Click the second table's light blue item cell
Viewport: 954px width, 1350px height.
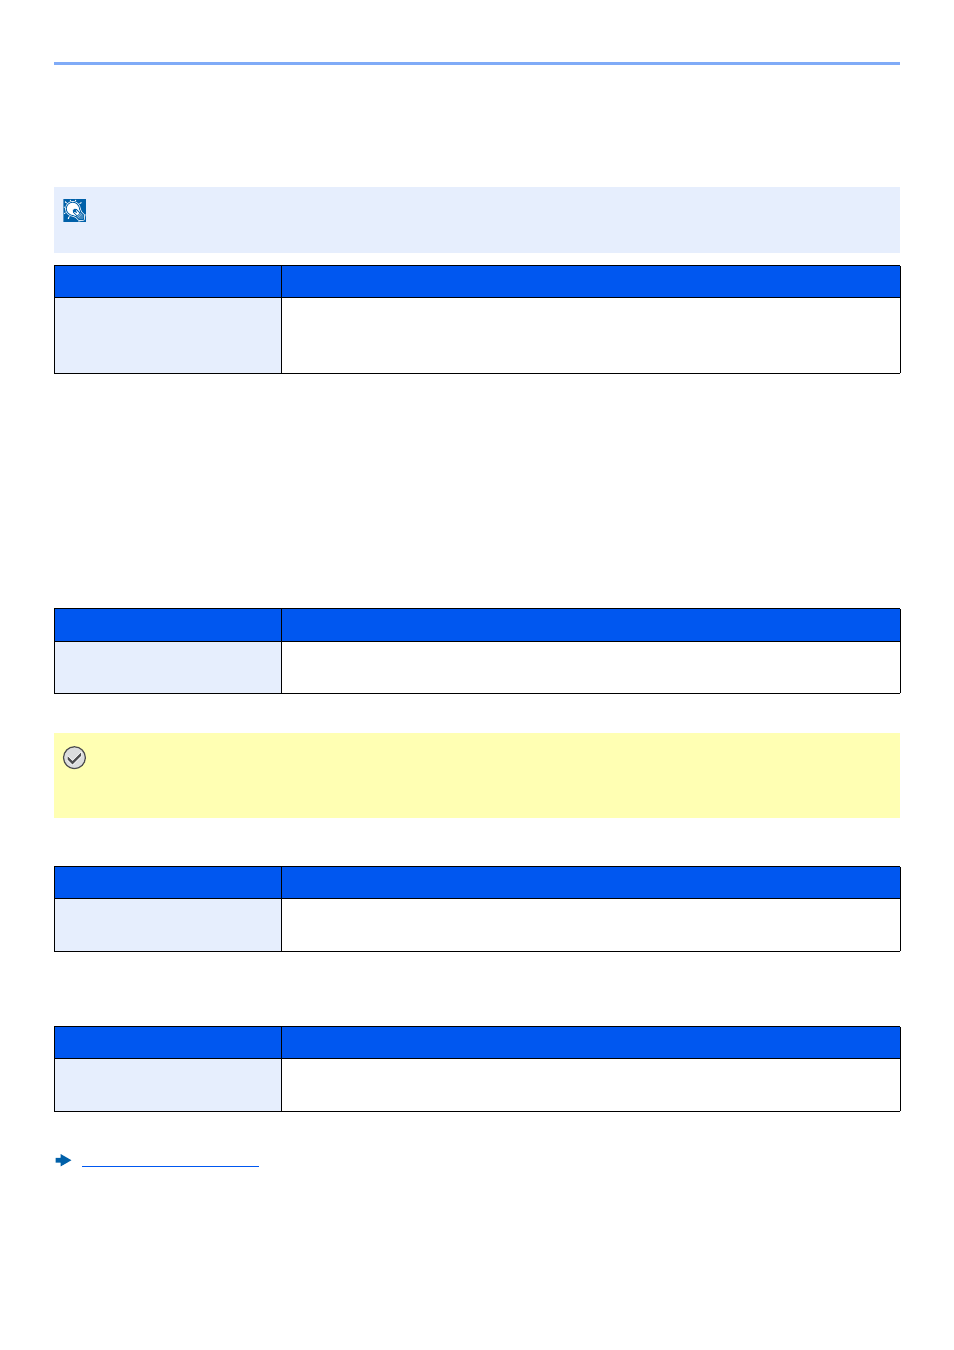[x=168, y=667]
